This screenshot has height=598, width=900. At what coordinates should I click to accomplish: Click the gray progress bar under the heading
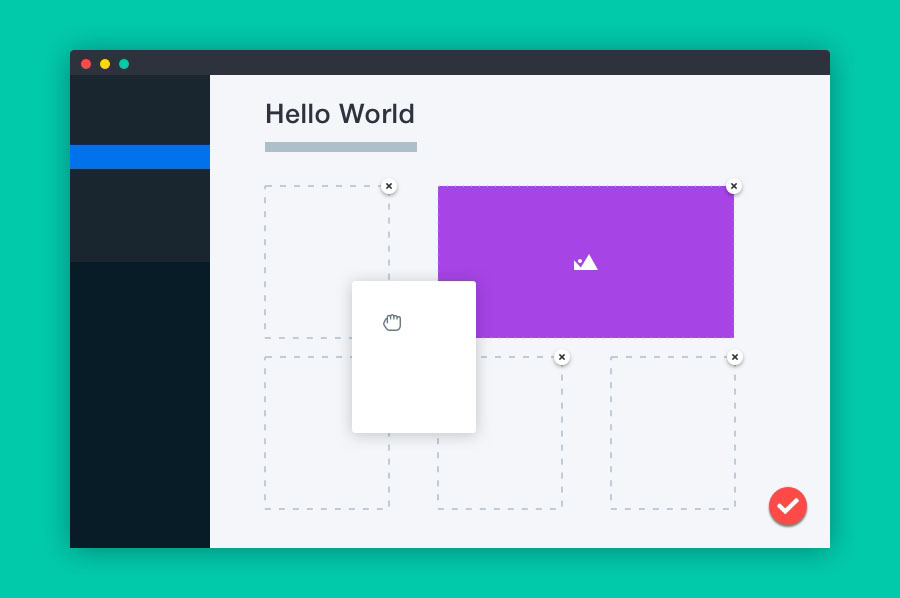pyautogui.click(x=340, y=147)
